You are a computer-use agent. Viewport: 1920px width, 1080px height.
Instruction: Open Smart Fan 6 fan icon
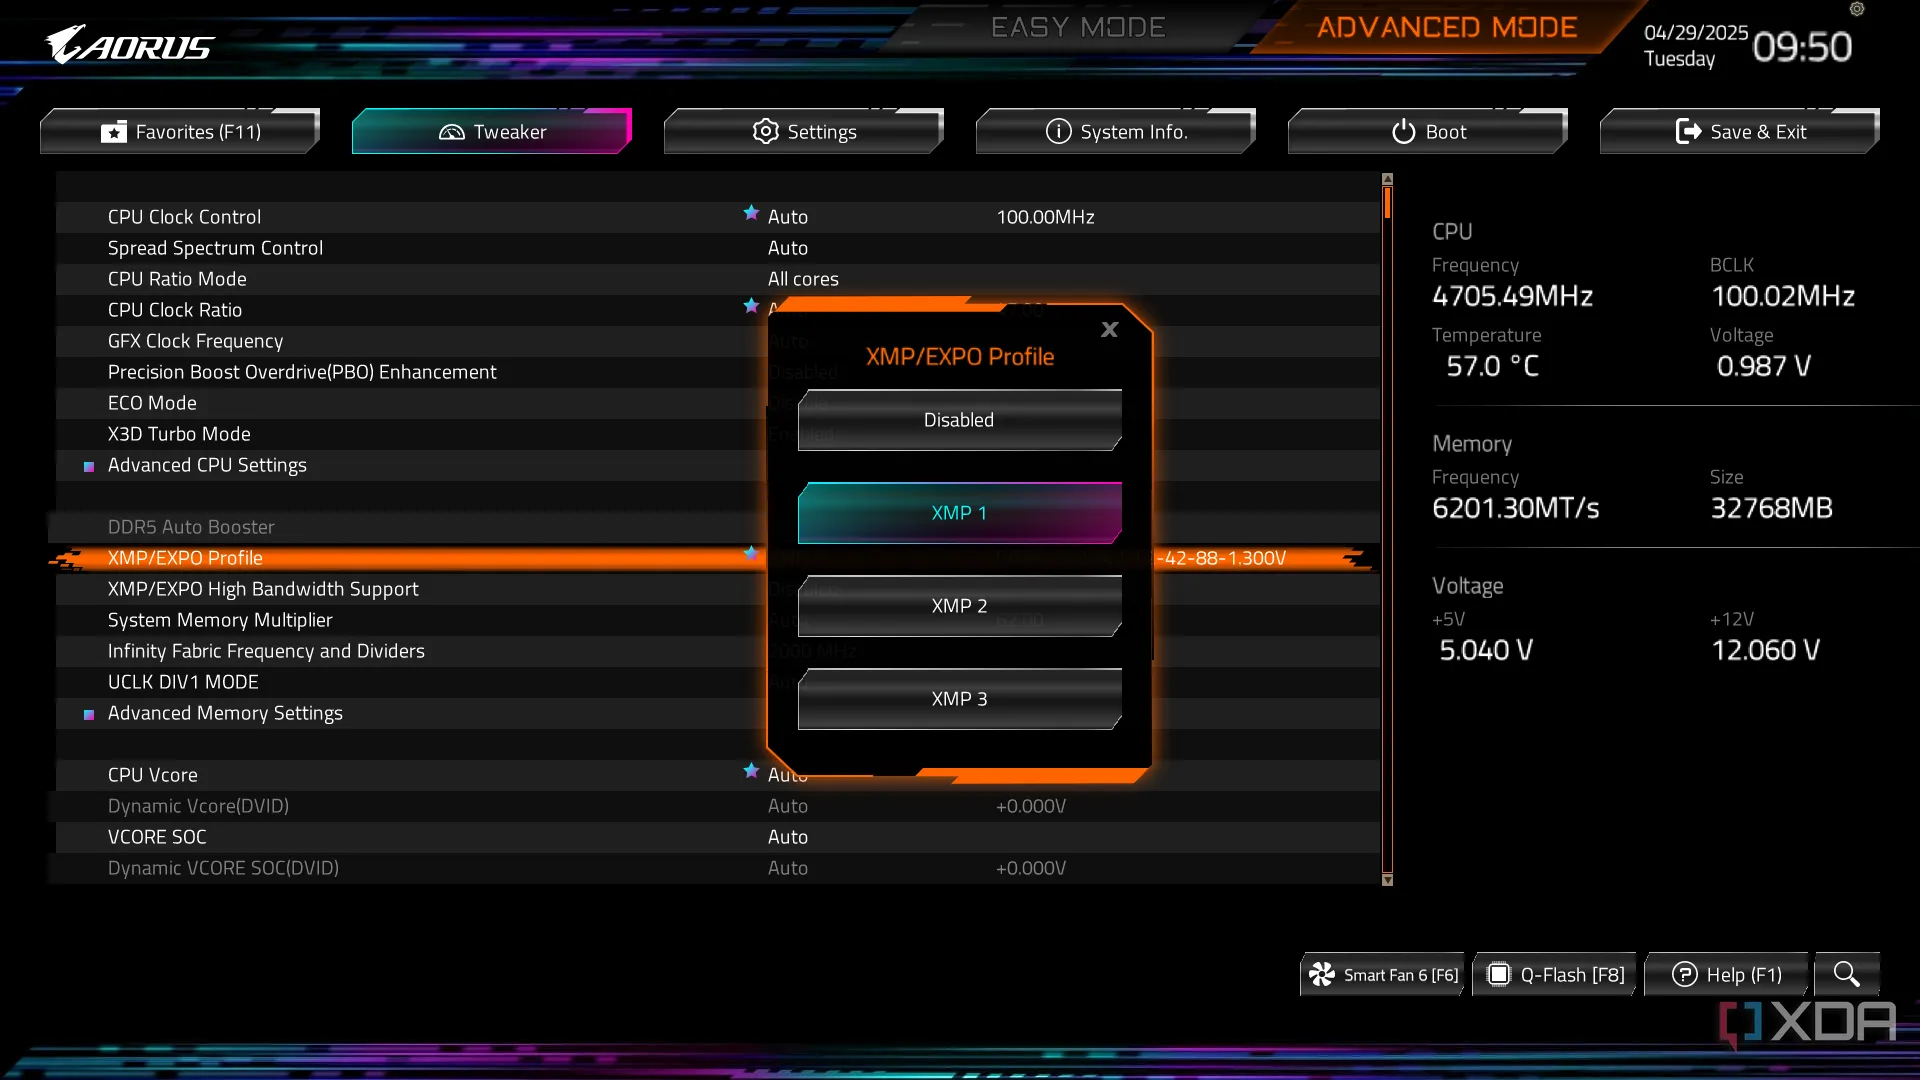tap(1322, 975)
